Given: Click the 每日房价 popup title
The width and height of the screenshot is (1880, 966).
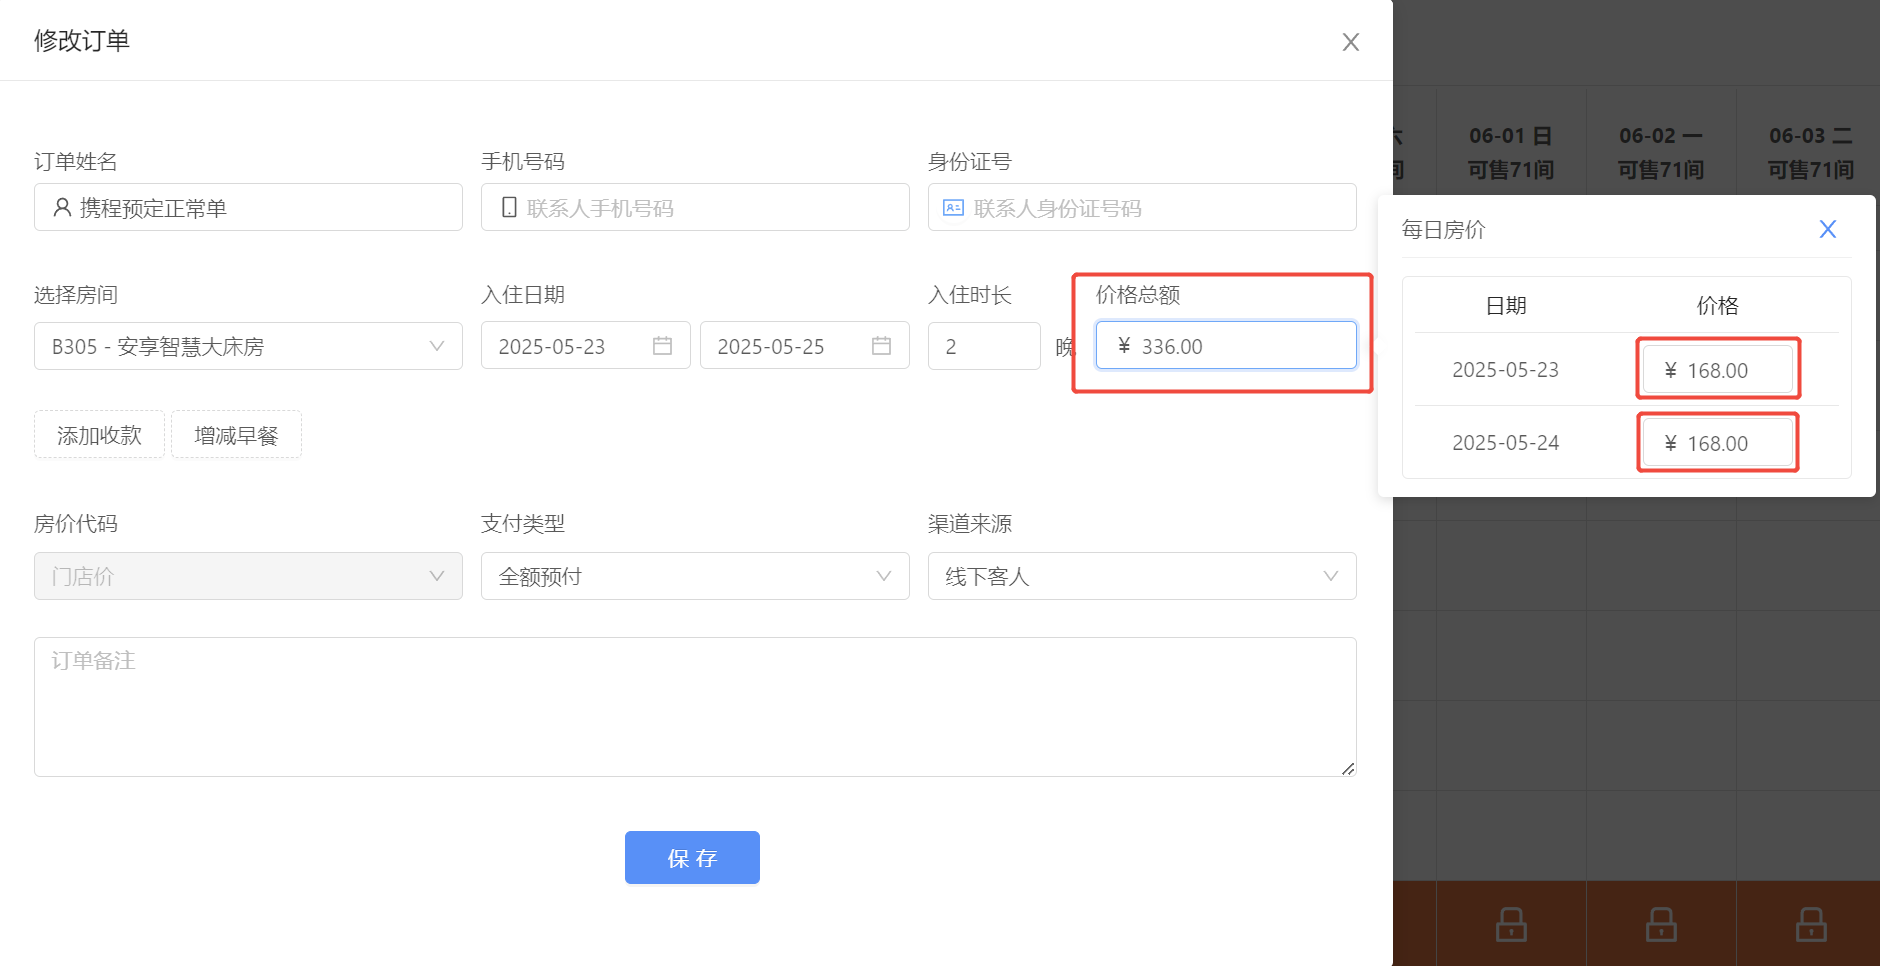Looking at the screenshot, I should (x=1443, y=229).
